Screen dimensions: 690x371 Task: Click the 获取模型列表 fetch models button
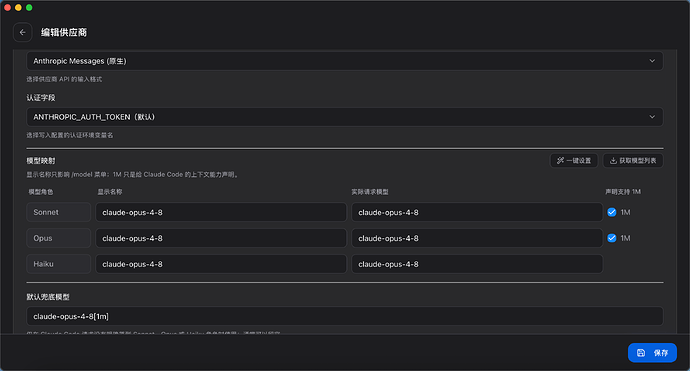[633, 161]
